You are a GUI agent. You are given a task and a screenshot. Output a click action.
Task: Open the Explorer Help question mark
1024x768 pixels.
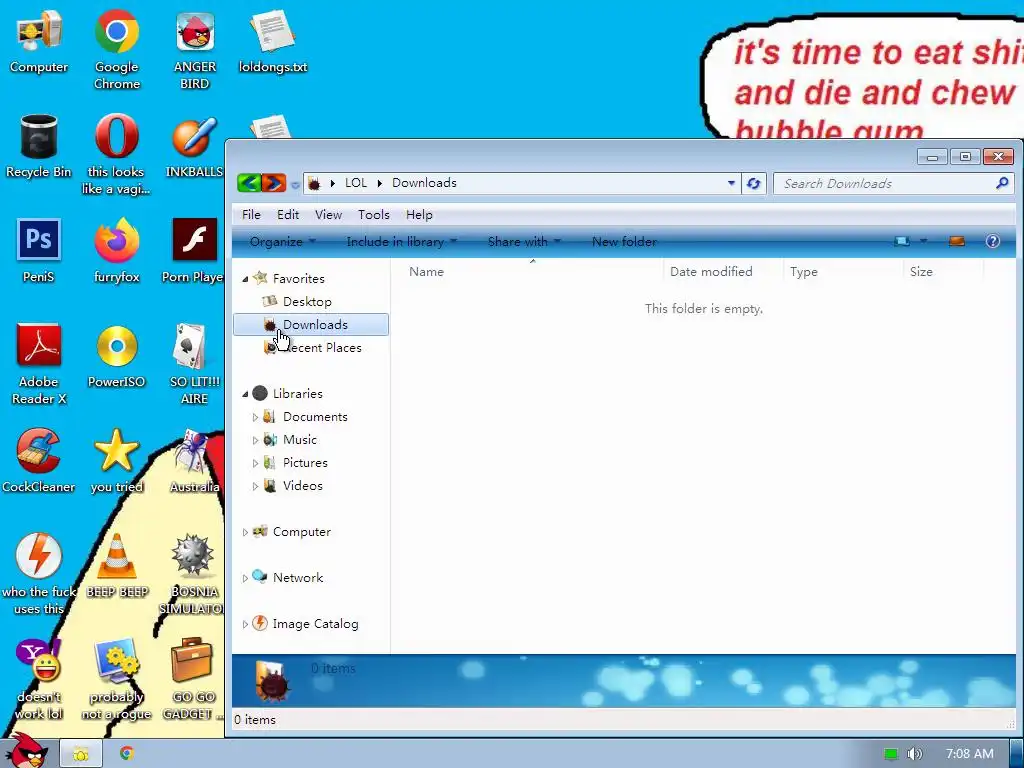tap(993, 242)
